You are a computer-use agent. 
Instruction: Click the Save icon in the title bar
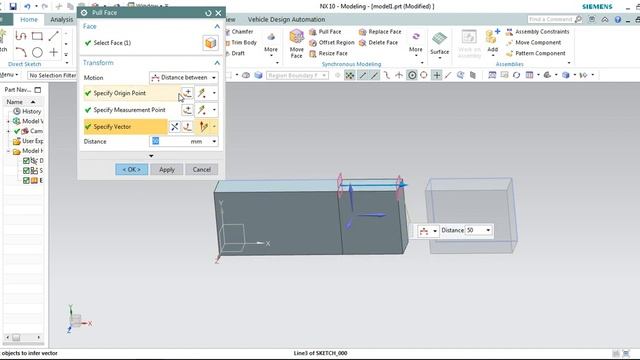[13, 6]
